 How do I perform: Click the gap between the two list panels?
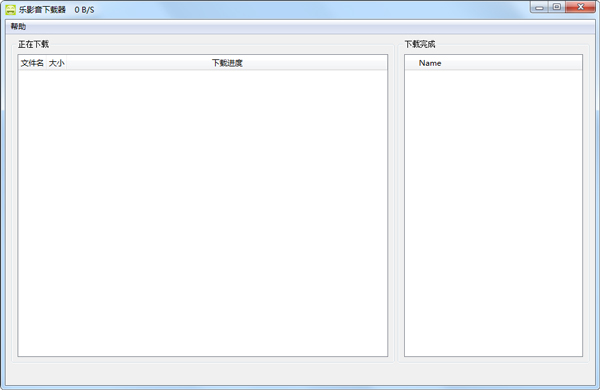(x=396, y=204)
